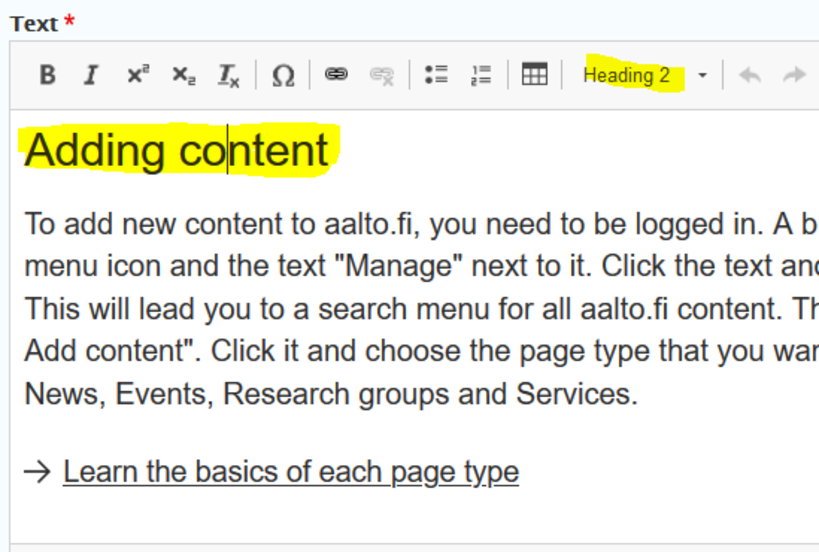Place cursor in "Adding content" heading
This screenshot has width=819, height=552.
point(176,150)
